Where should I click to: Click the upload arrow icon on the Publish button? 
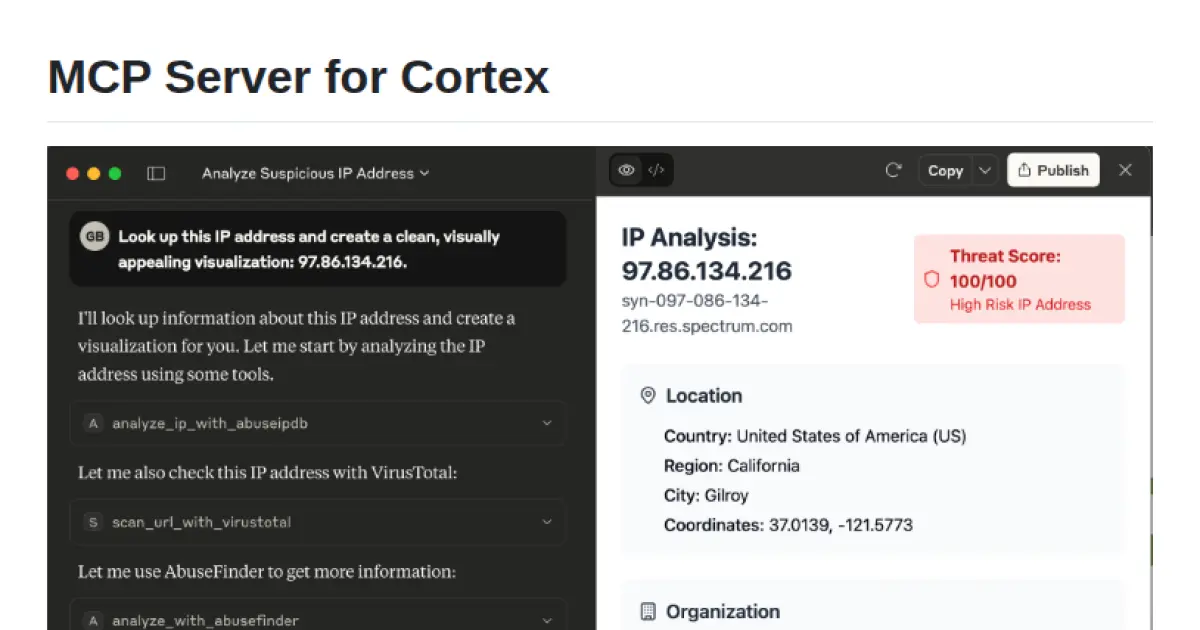click(x=1025, y=170)
